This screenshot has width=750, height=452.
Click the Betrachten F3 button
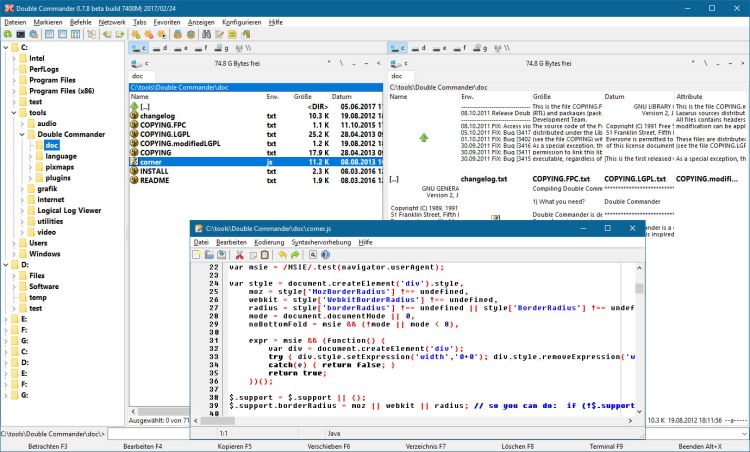coord(47,446)
